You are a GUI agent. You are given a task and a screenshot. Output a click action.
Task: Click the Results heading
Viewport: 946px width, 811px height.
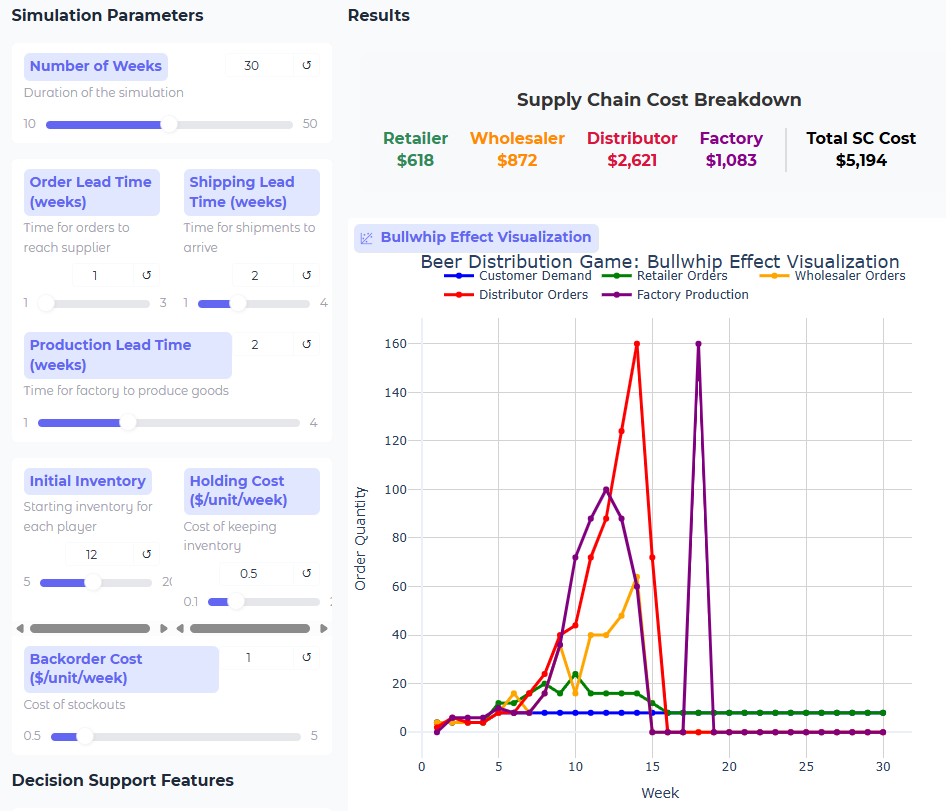pyautogui.click(x=378, y=15)
